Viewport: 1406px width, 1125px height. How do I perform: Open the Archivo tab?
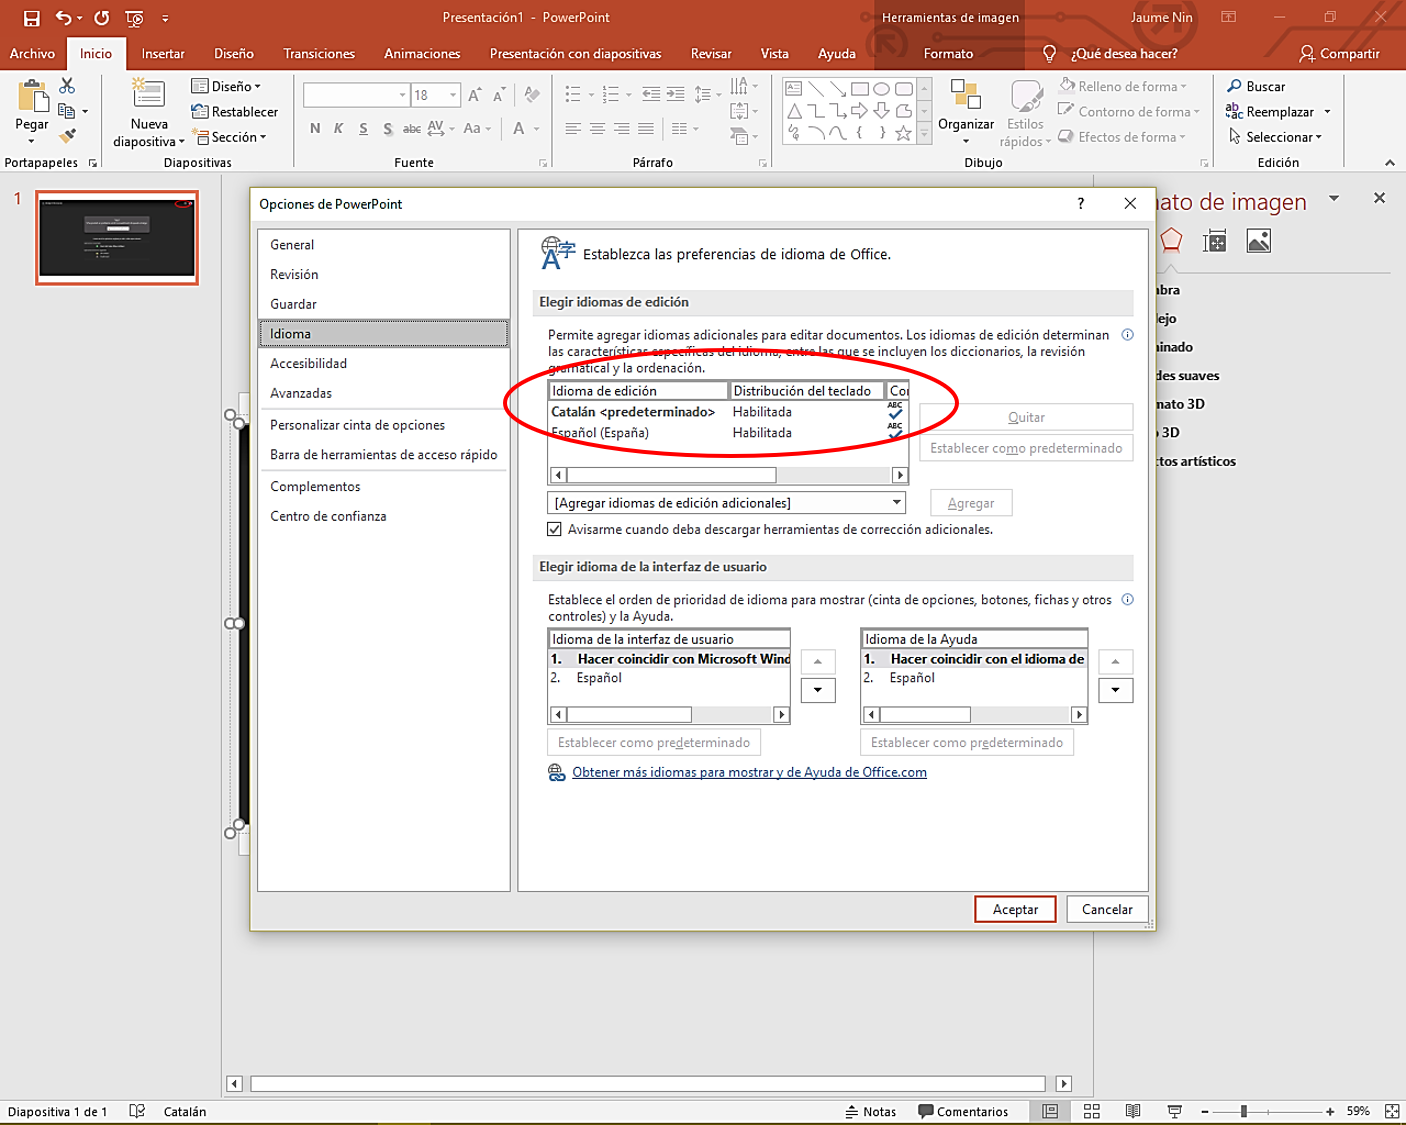point(32,53)
